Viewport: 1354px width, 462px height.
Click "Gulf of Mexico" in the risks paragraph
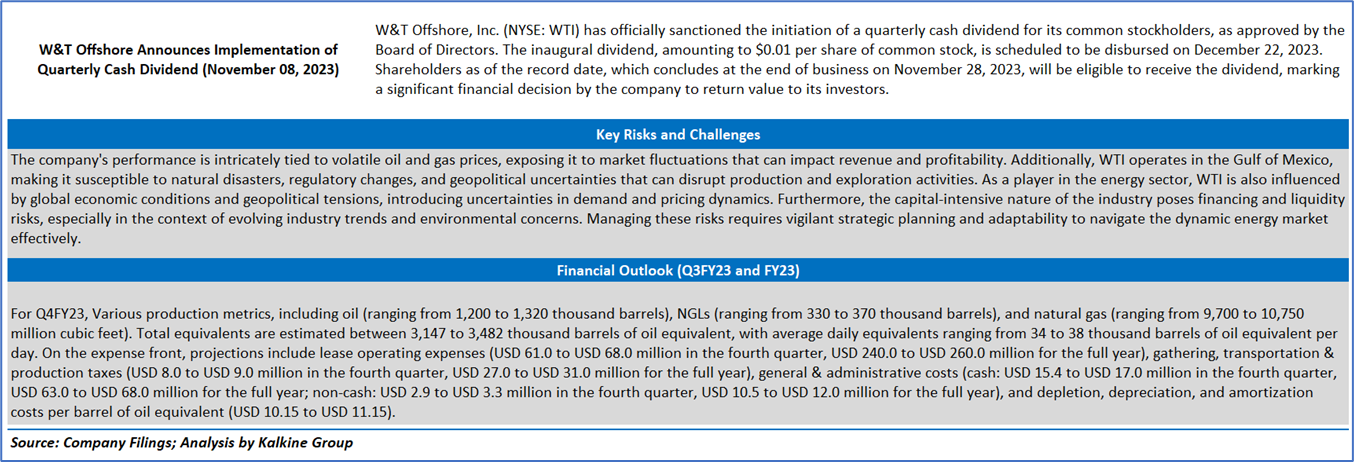(1279, 160)
